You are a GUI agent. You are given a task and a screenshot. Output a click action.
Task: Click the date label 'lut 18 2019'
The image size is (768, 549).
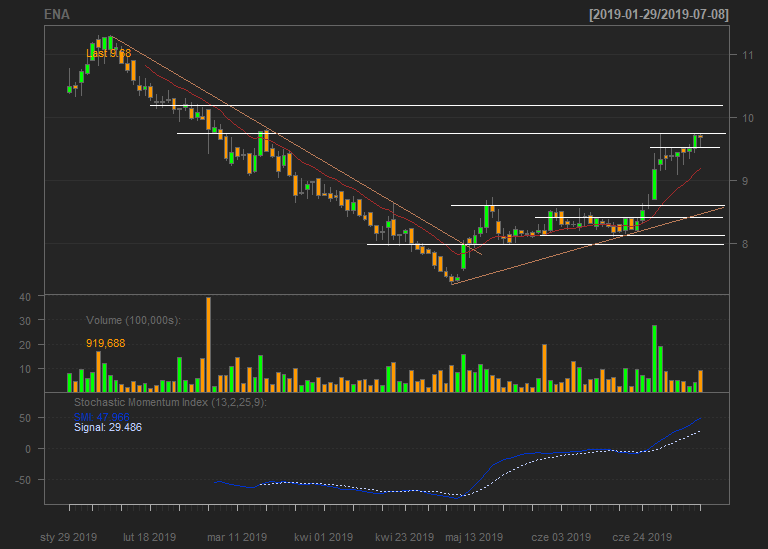149,537
